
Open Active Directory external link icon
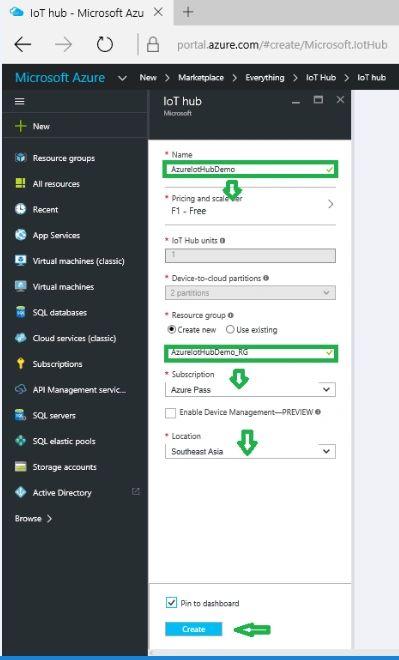(136, 491)
